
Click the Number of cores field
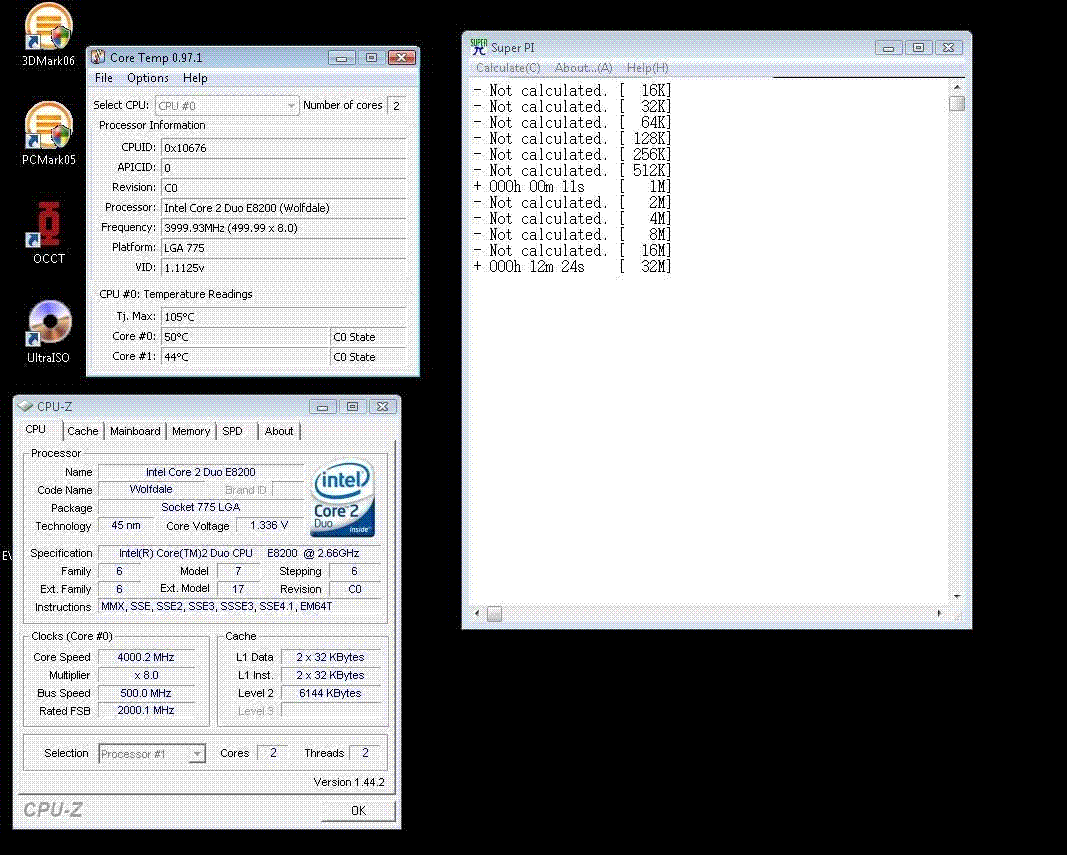point(396,106)
